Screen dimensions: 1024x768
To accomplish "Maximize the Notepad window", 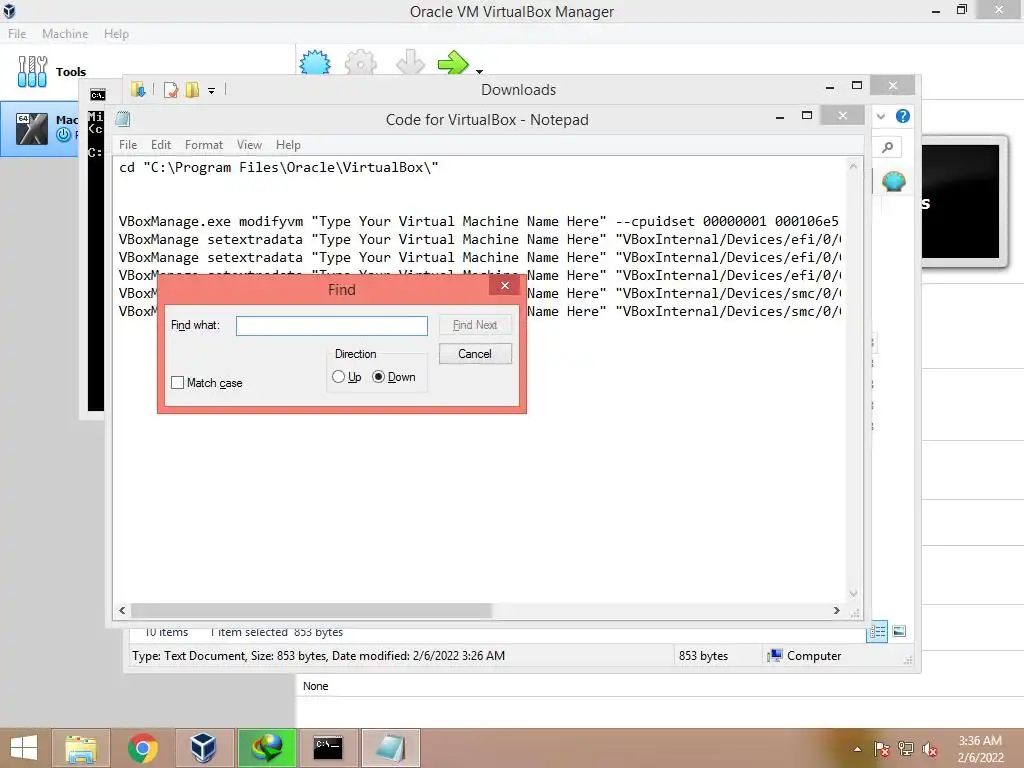I will (x=807, y=116).
